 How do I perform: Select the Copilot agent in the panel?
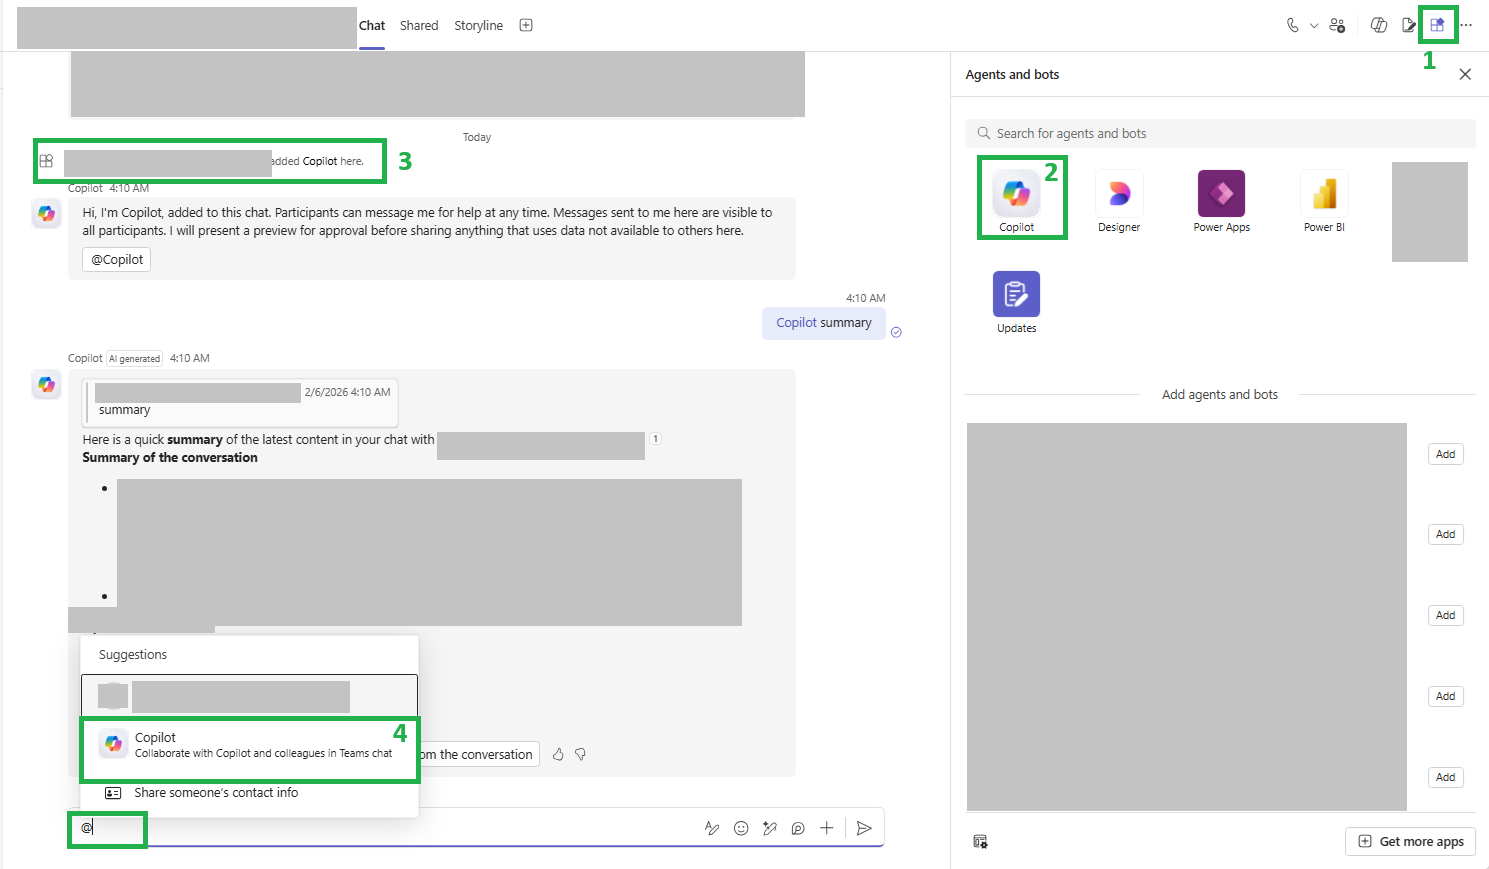1017,202
